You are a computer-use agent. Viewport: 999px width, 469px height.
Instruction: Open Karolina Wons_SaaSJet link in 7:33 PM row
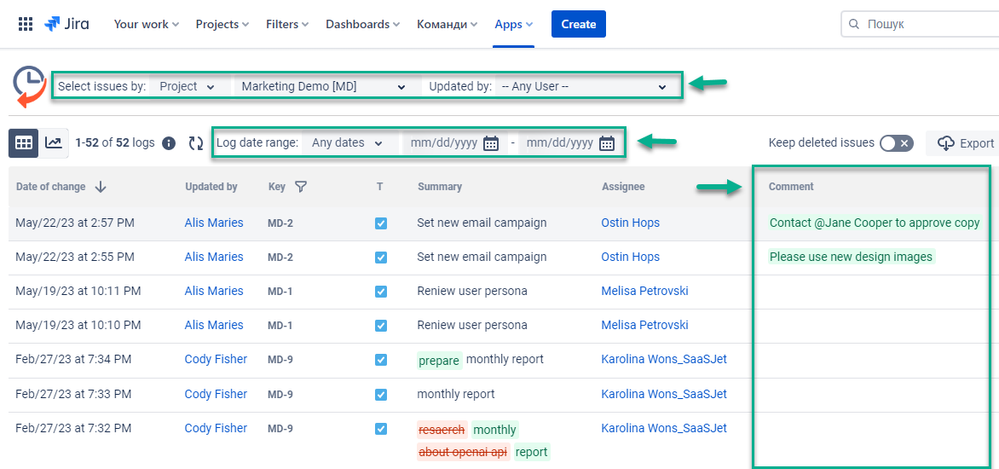coord(664,394)
